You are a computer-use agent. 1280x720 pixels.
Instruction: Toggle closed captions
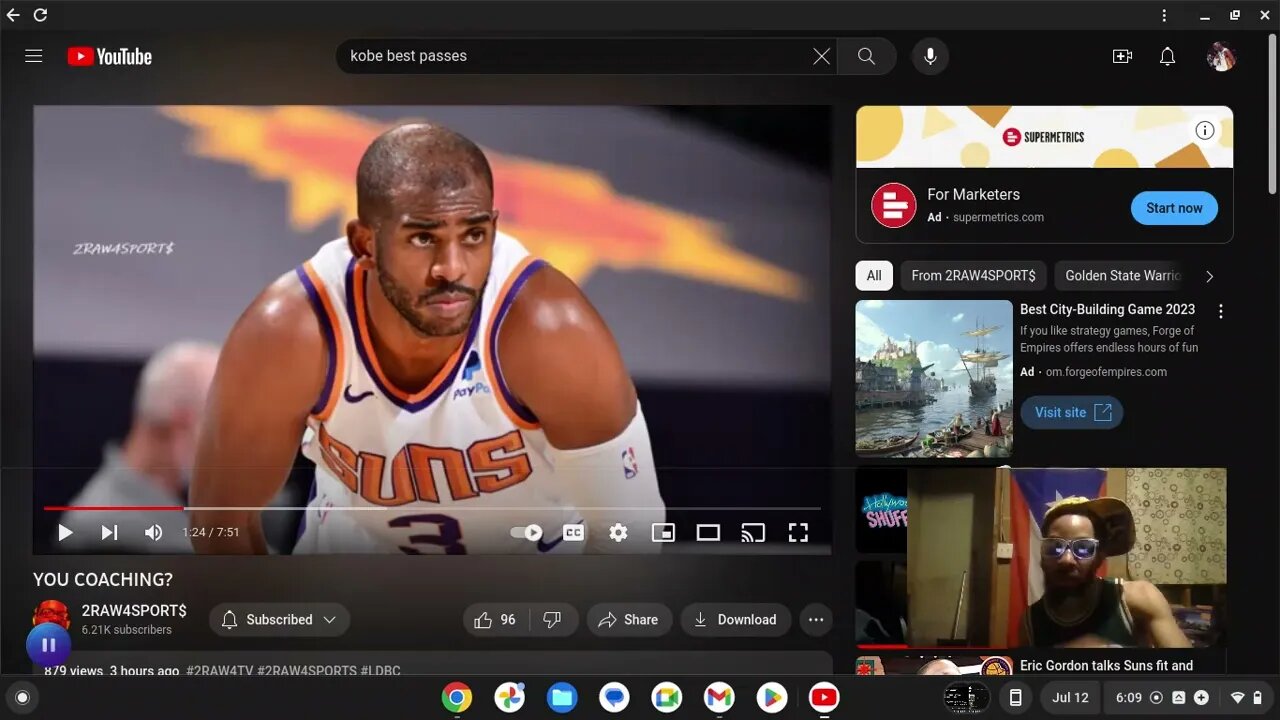pyautogui.click(x=573, y=533)
